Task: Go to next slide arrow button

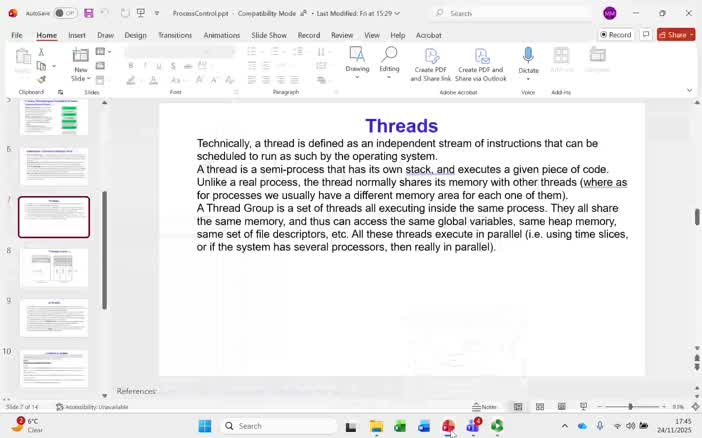Action: point(697,367)
